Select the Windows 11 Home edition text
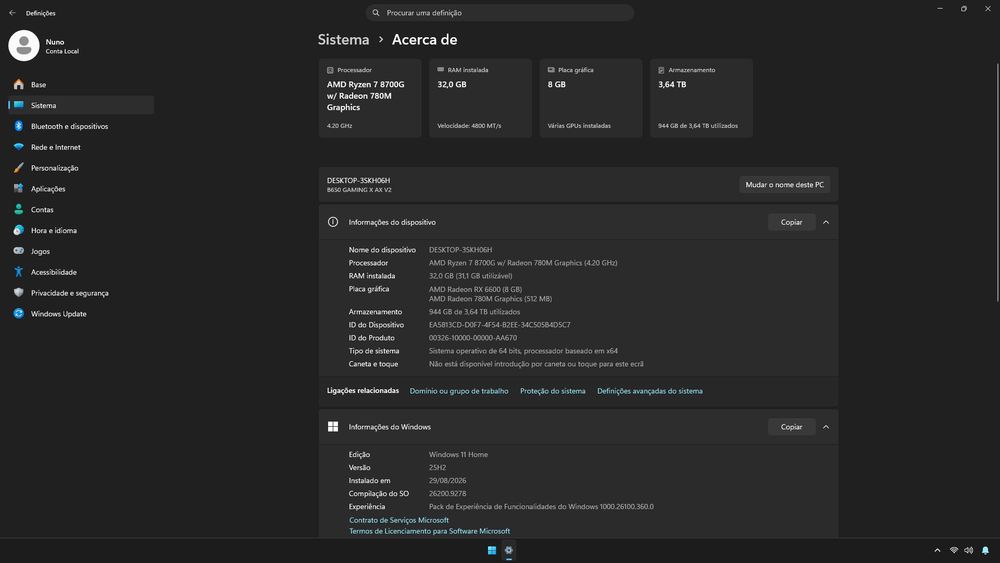This screenshot has height=563, width=1000. coord(458,455)
